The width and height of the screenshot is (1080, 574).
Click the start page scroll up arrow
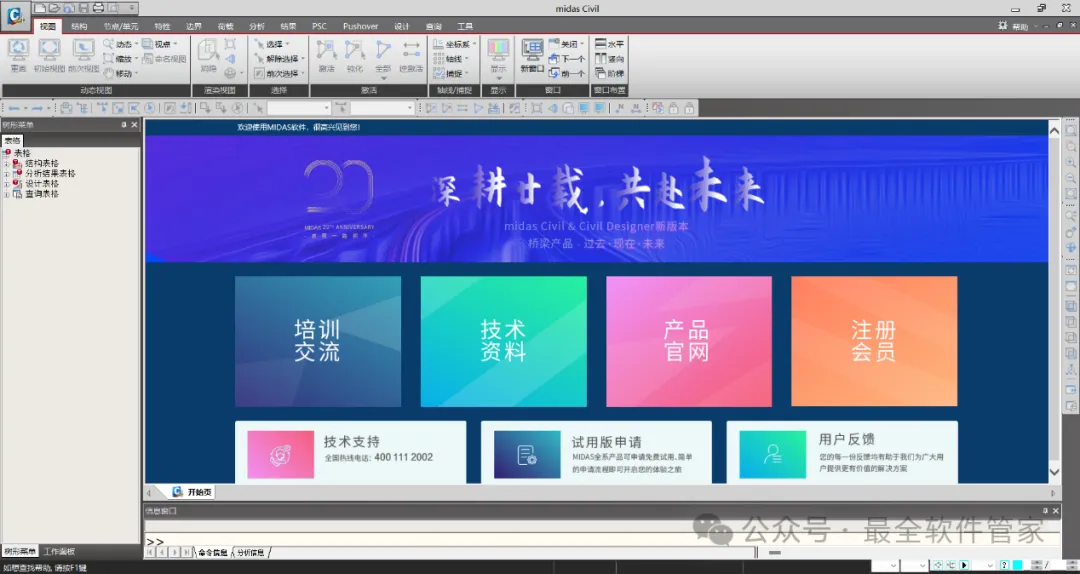coord(1054,130)
